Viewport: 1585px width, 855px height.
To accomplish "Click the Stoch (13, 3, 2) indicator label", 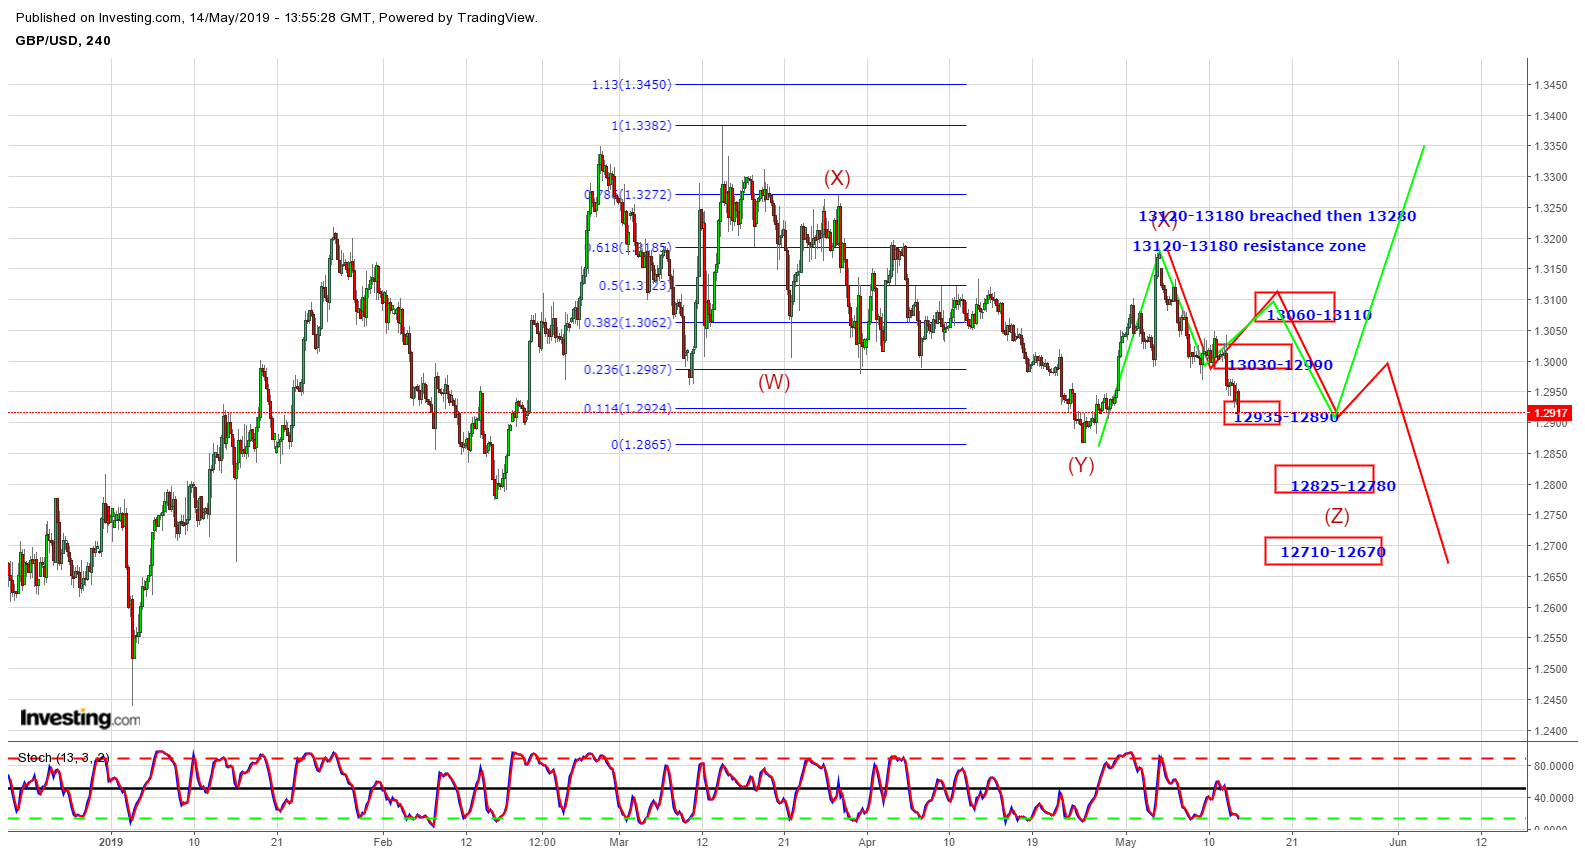I will [x=63, y=758].
